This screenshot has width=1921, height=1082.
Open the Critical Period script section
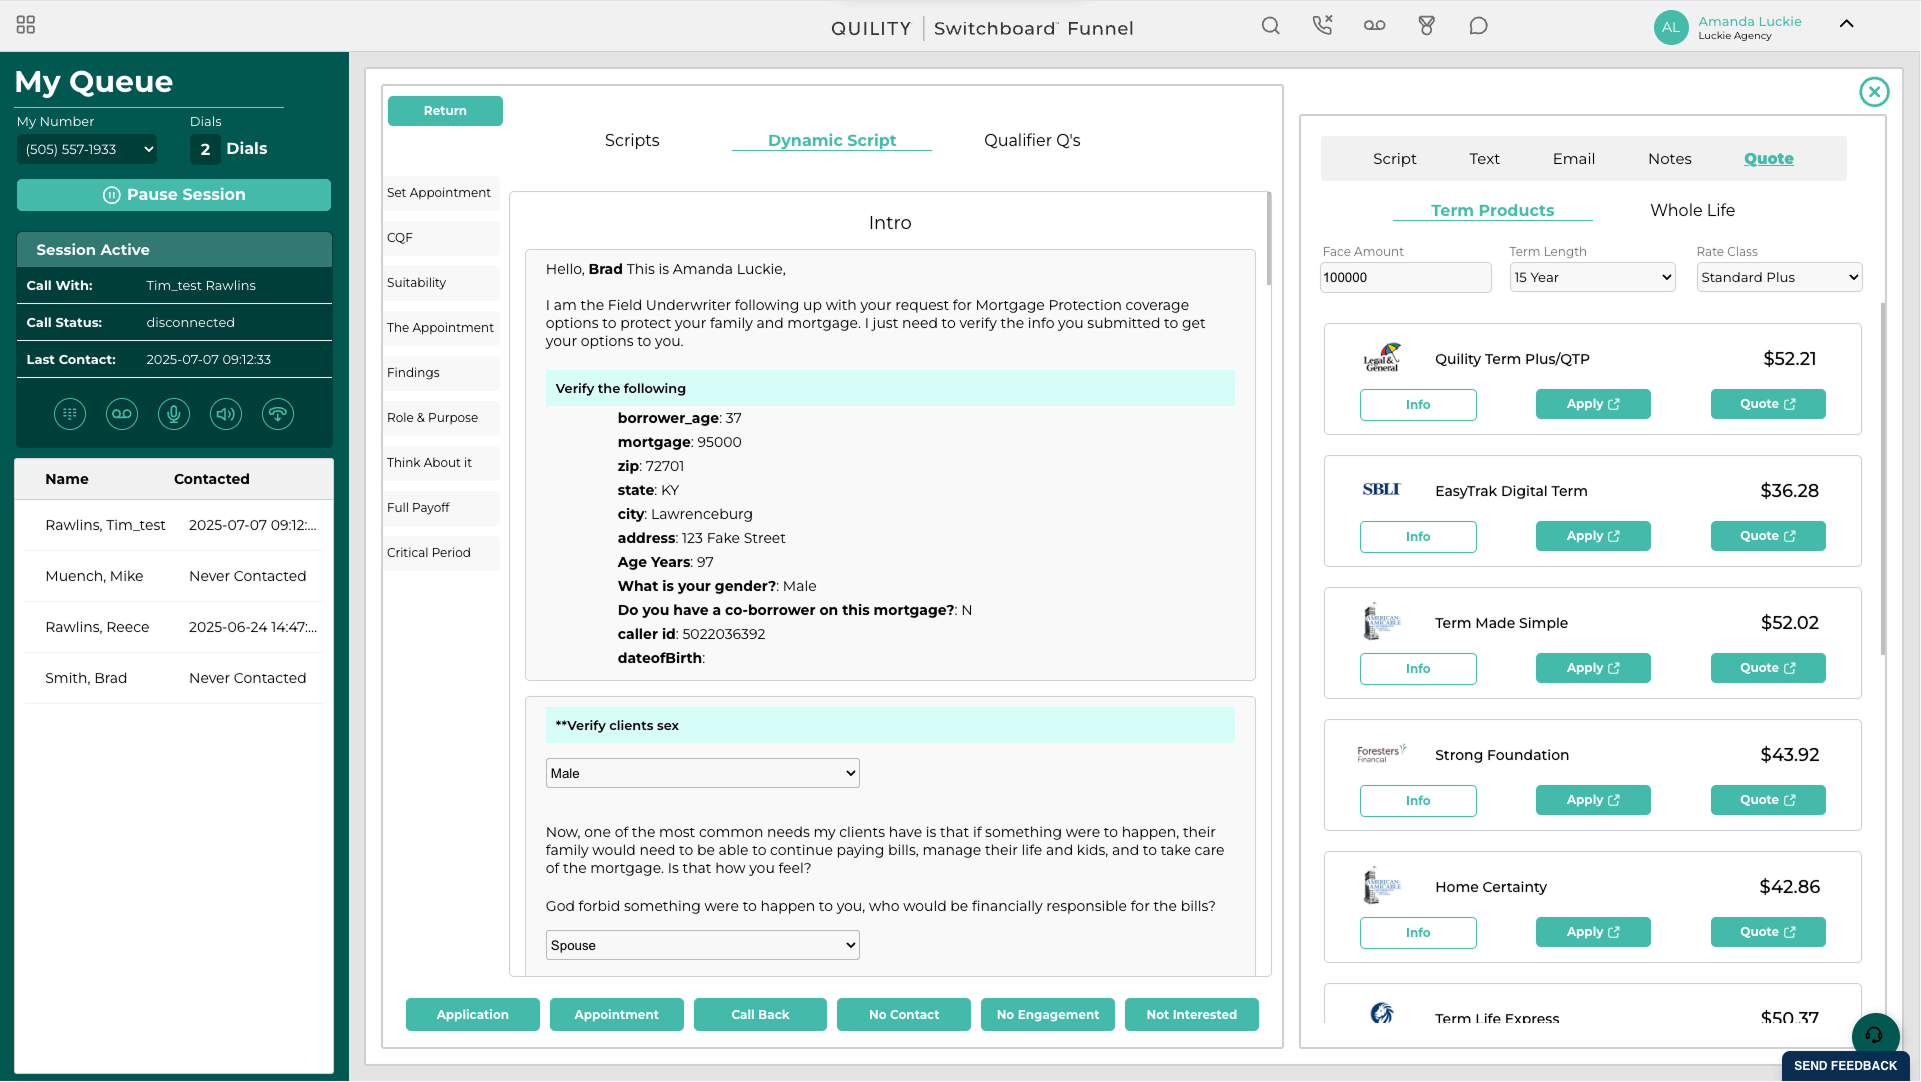click(x=441, y=553)
